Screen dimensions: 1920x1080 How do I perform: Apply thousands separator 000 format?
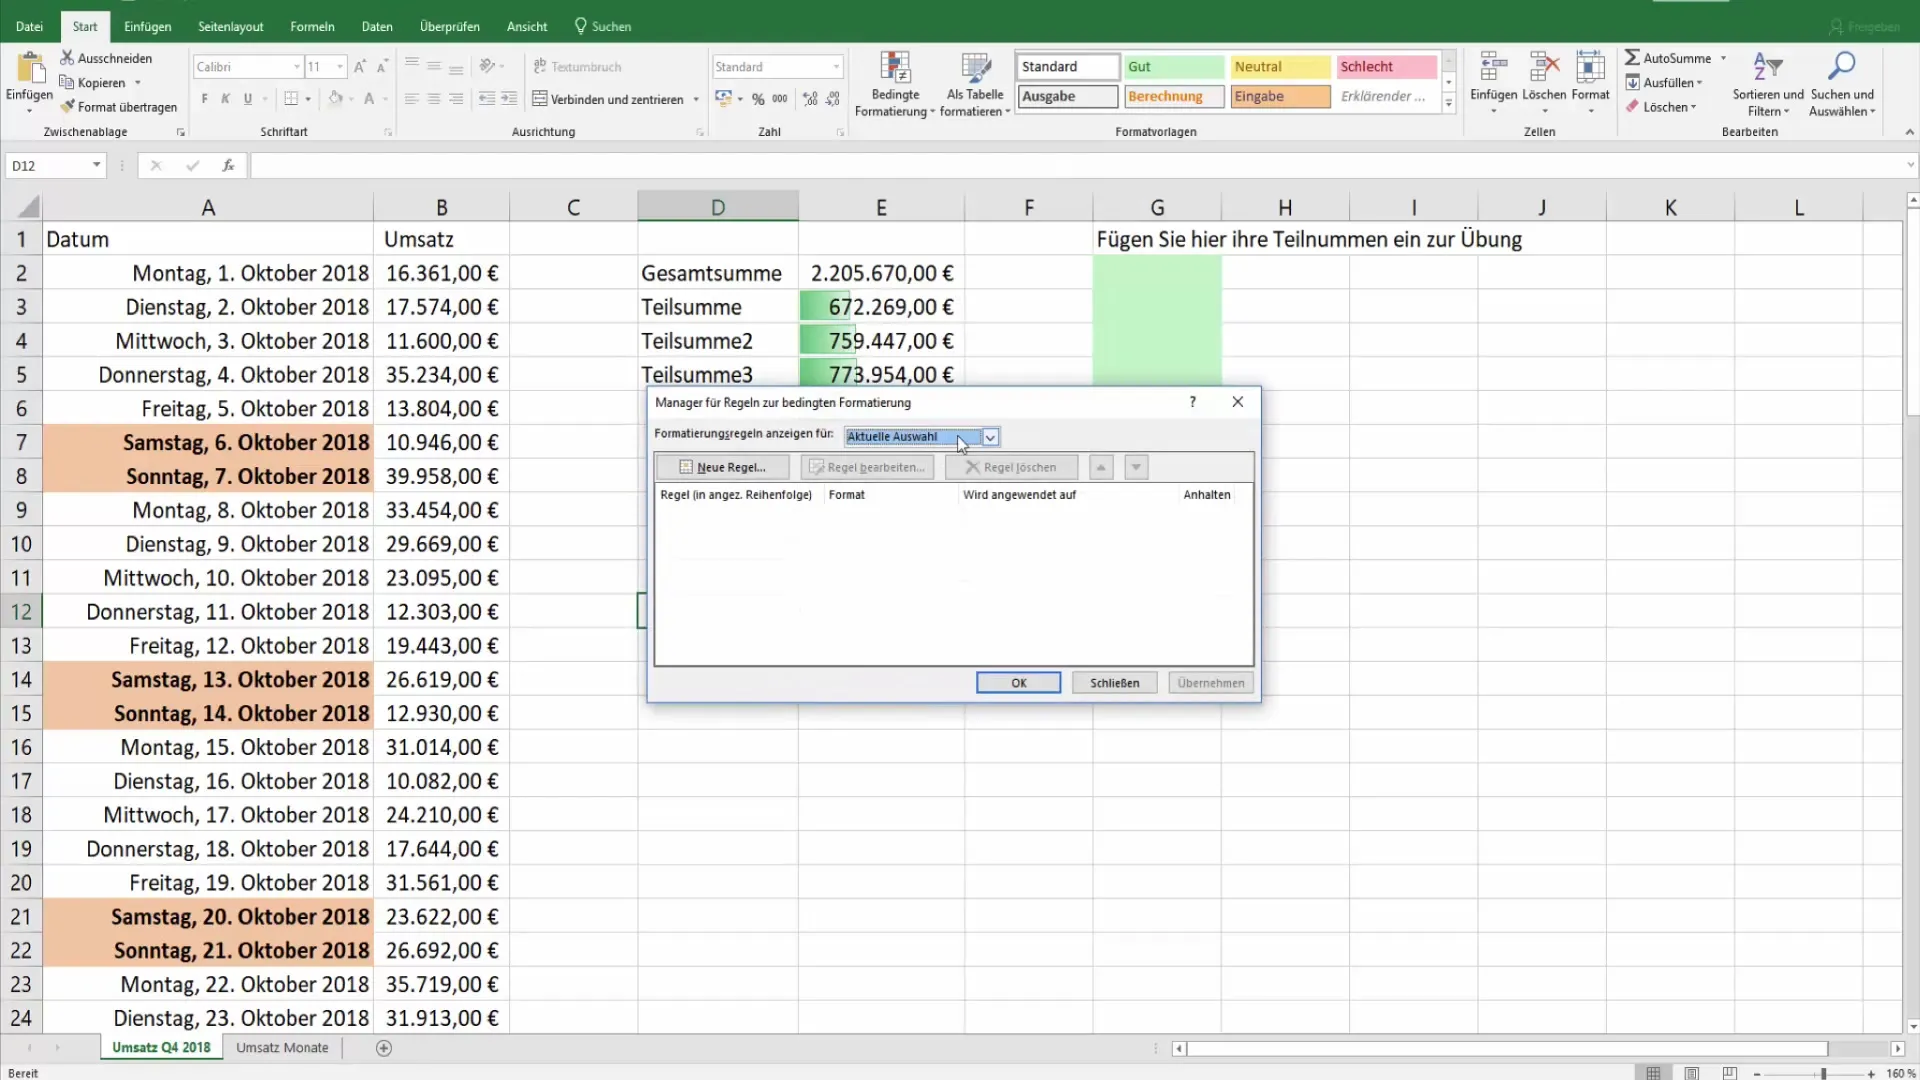point(780,99)
